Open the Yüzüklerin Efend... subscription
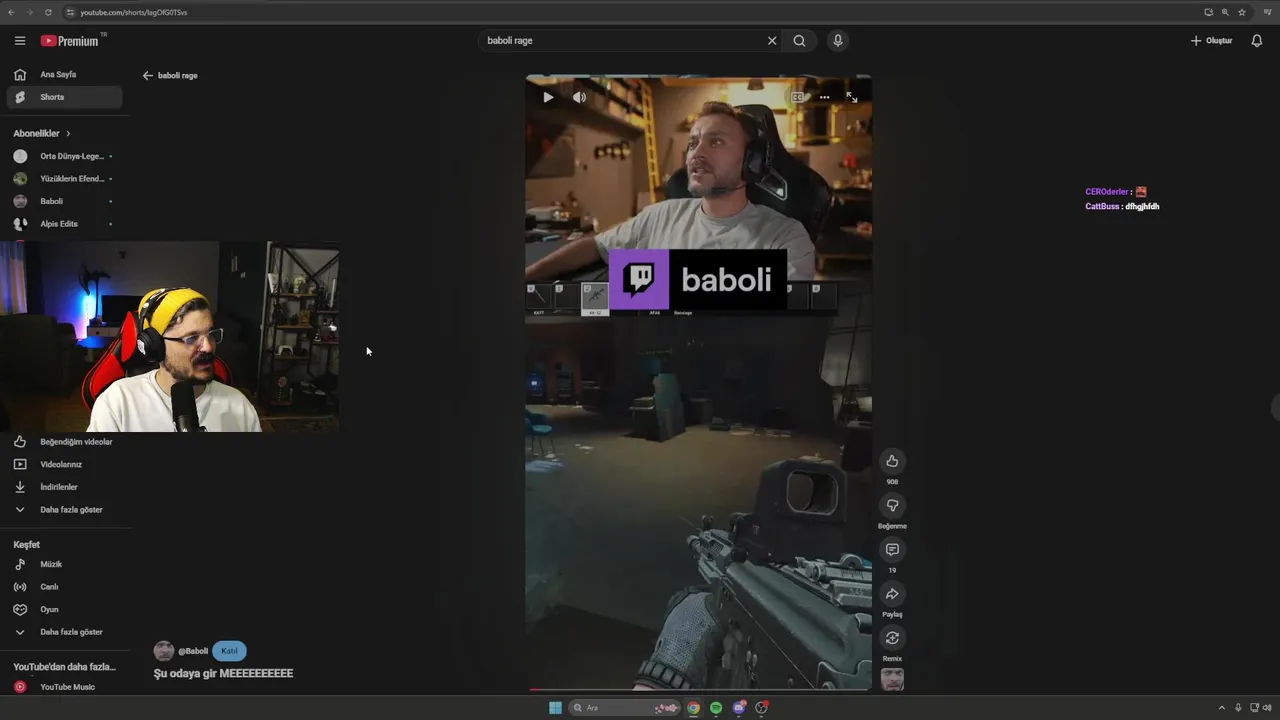Image resolution: width=1280 pixels, height=720 pixels. point(64,179)
